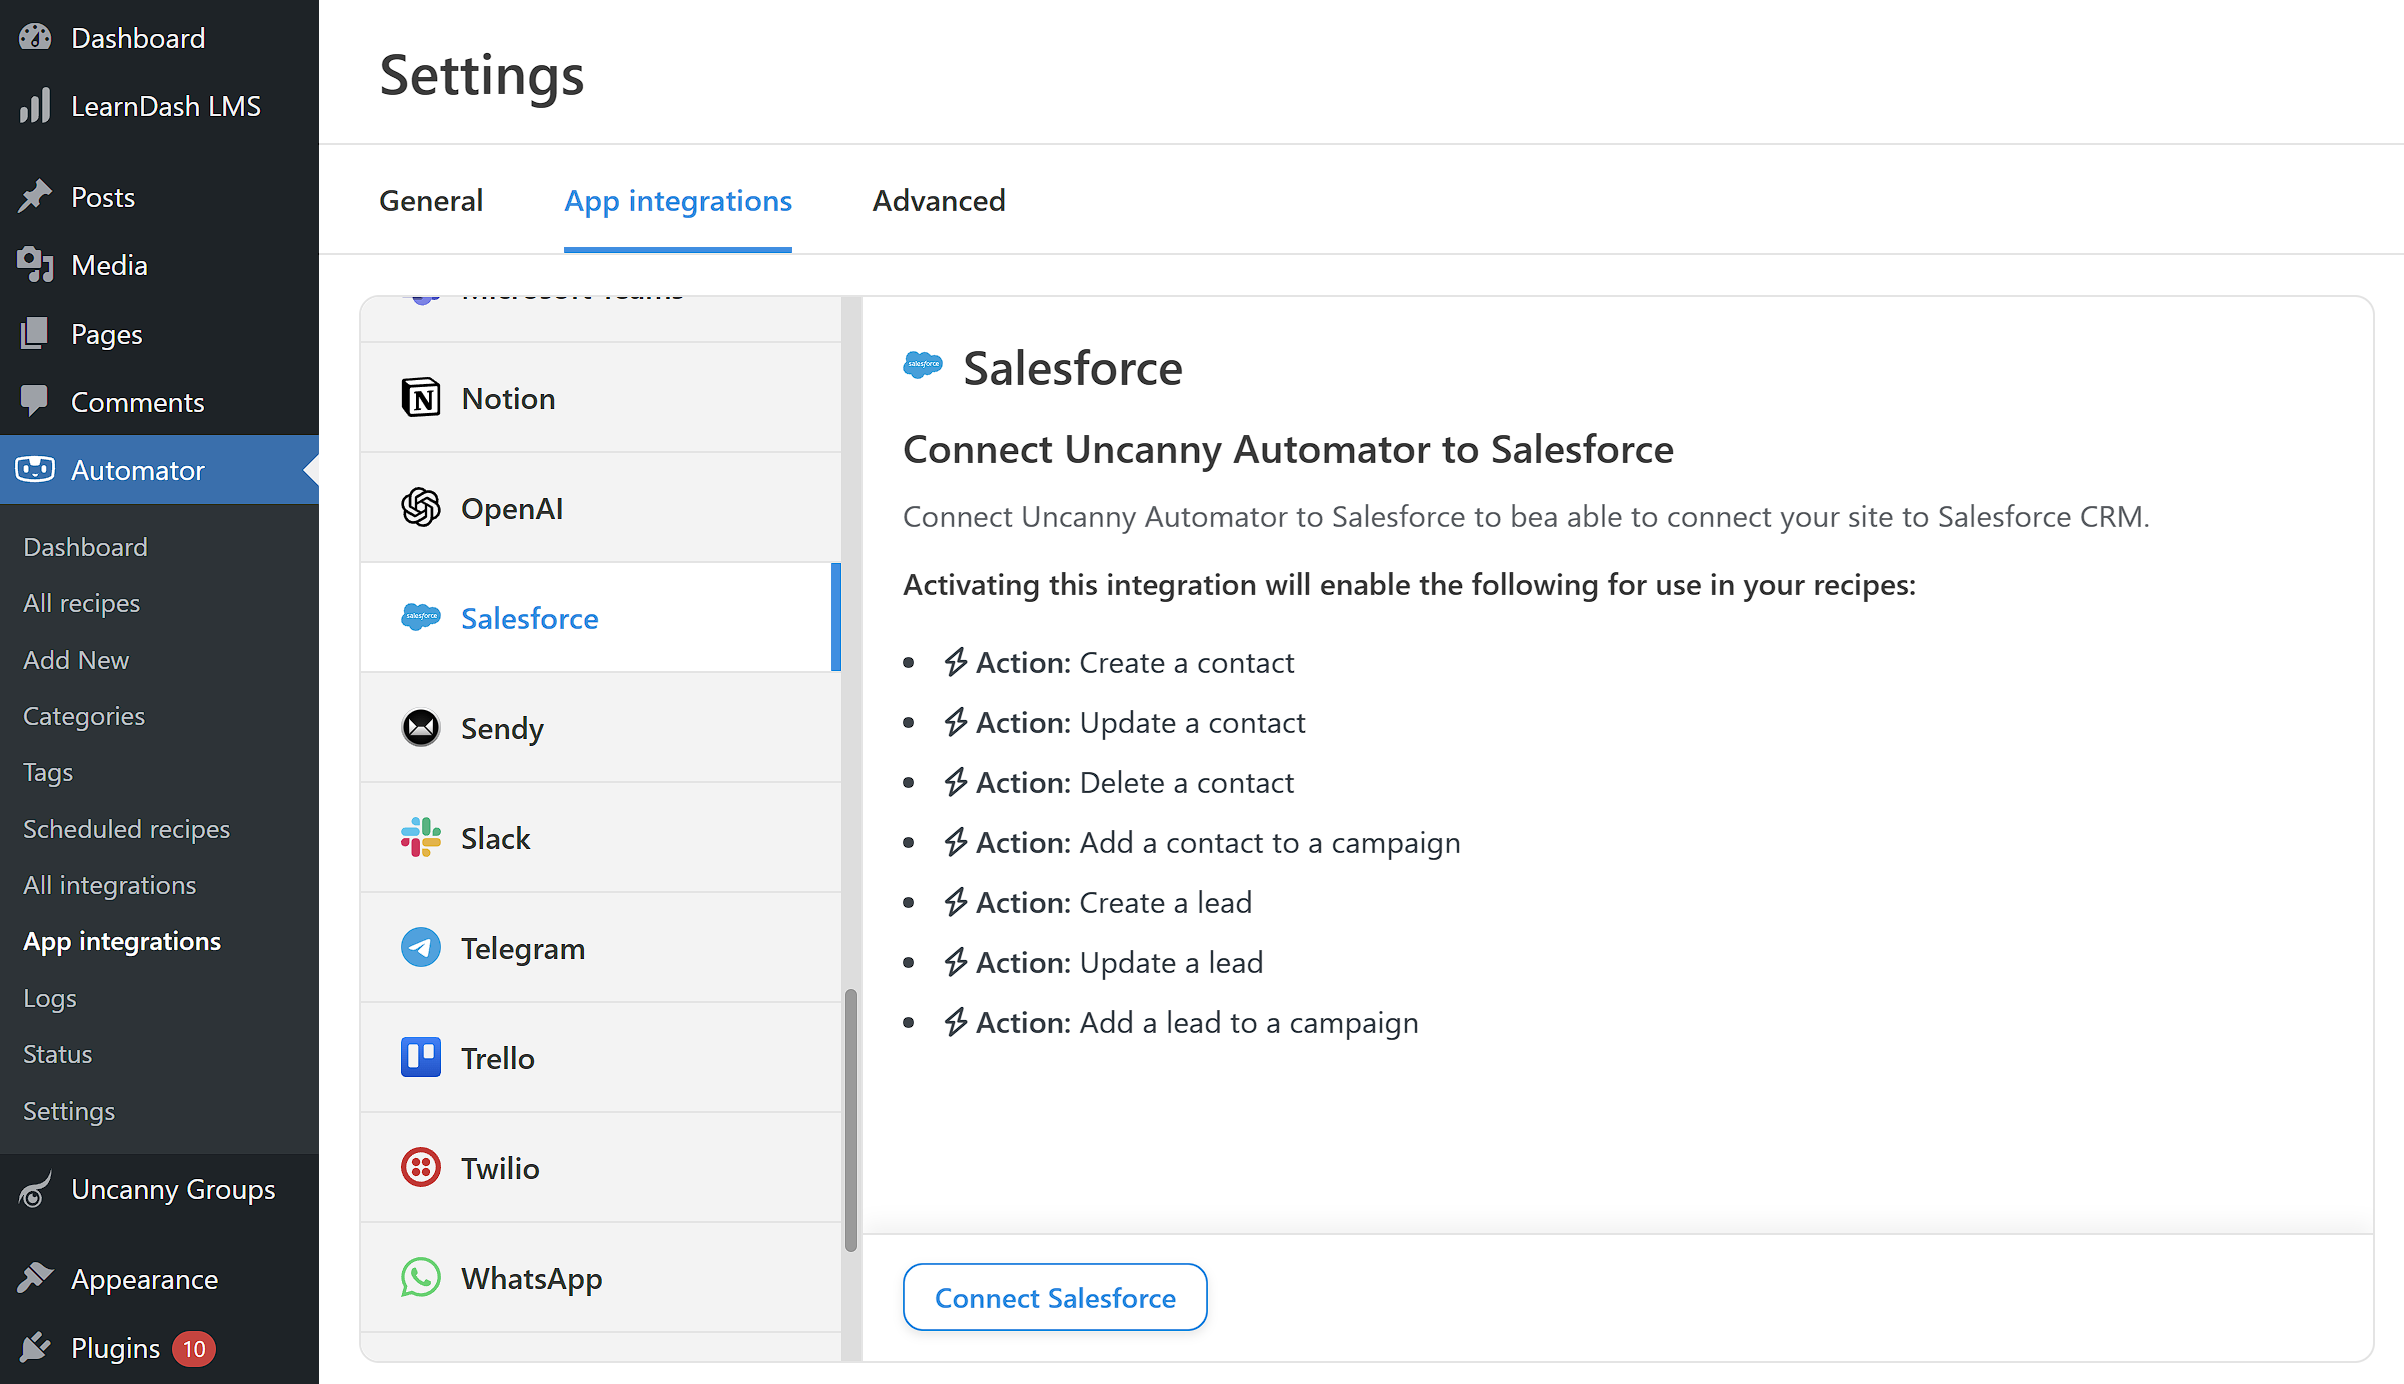The width and height of the screenshot is (2404, 1384).
Task: Click the Posts pushpin icon
Action: (35, 197)
